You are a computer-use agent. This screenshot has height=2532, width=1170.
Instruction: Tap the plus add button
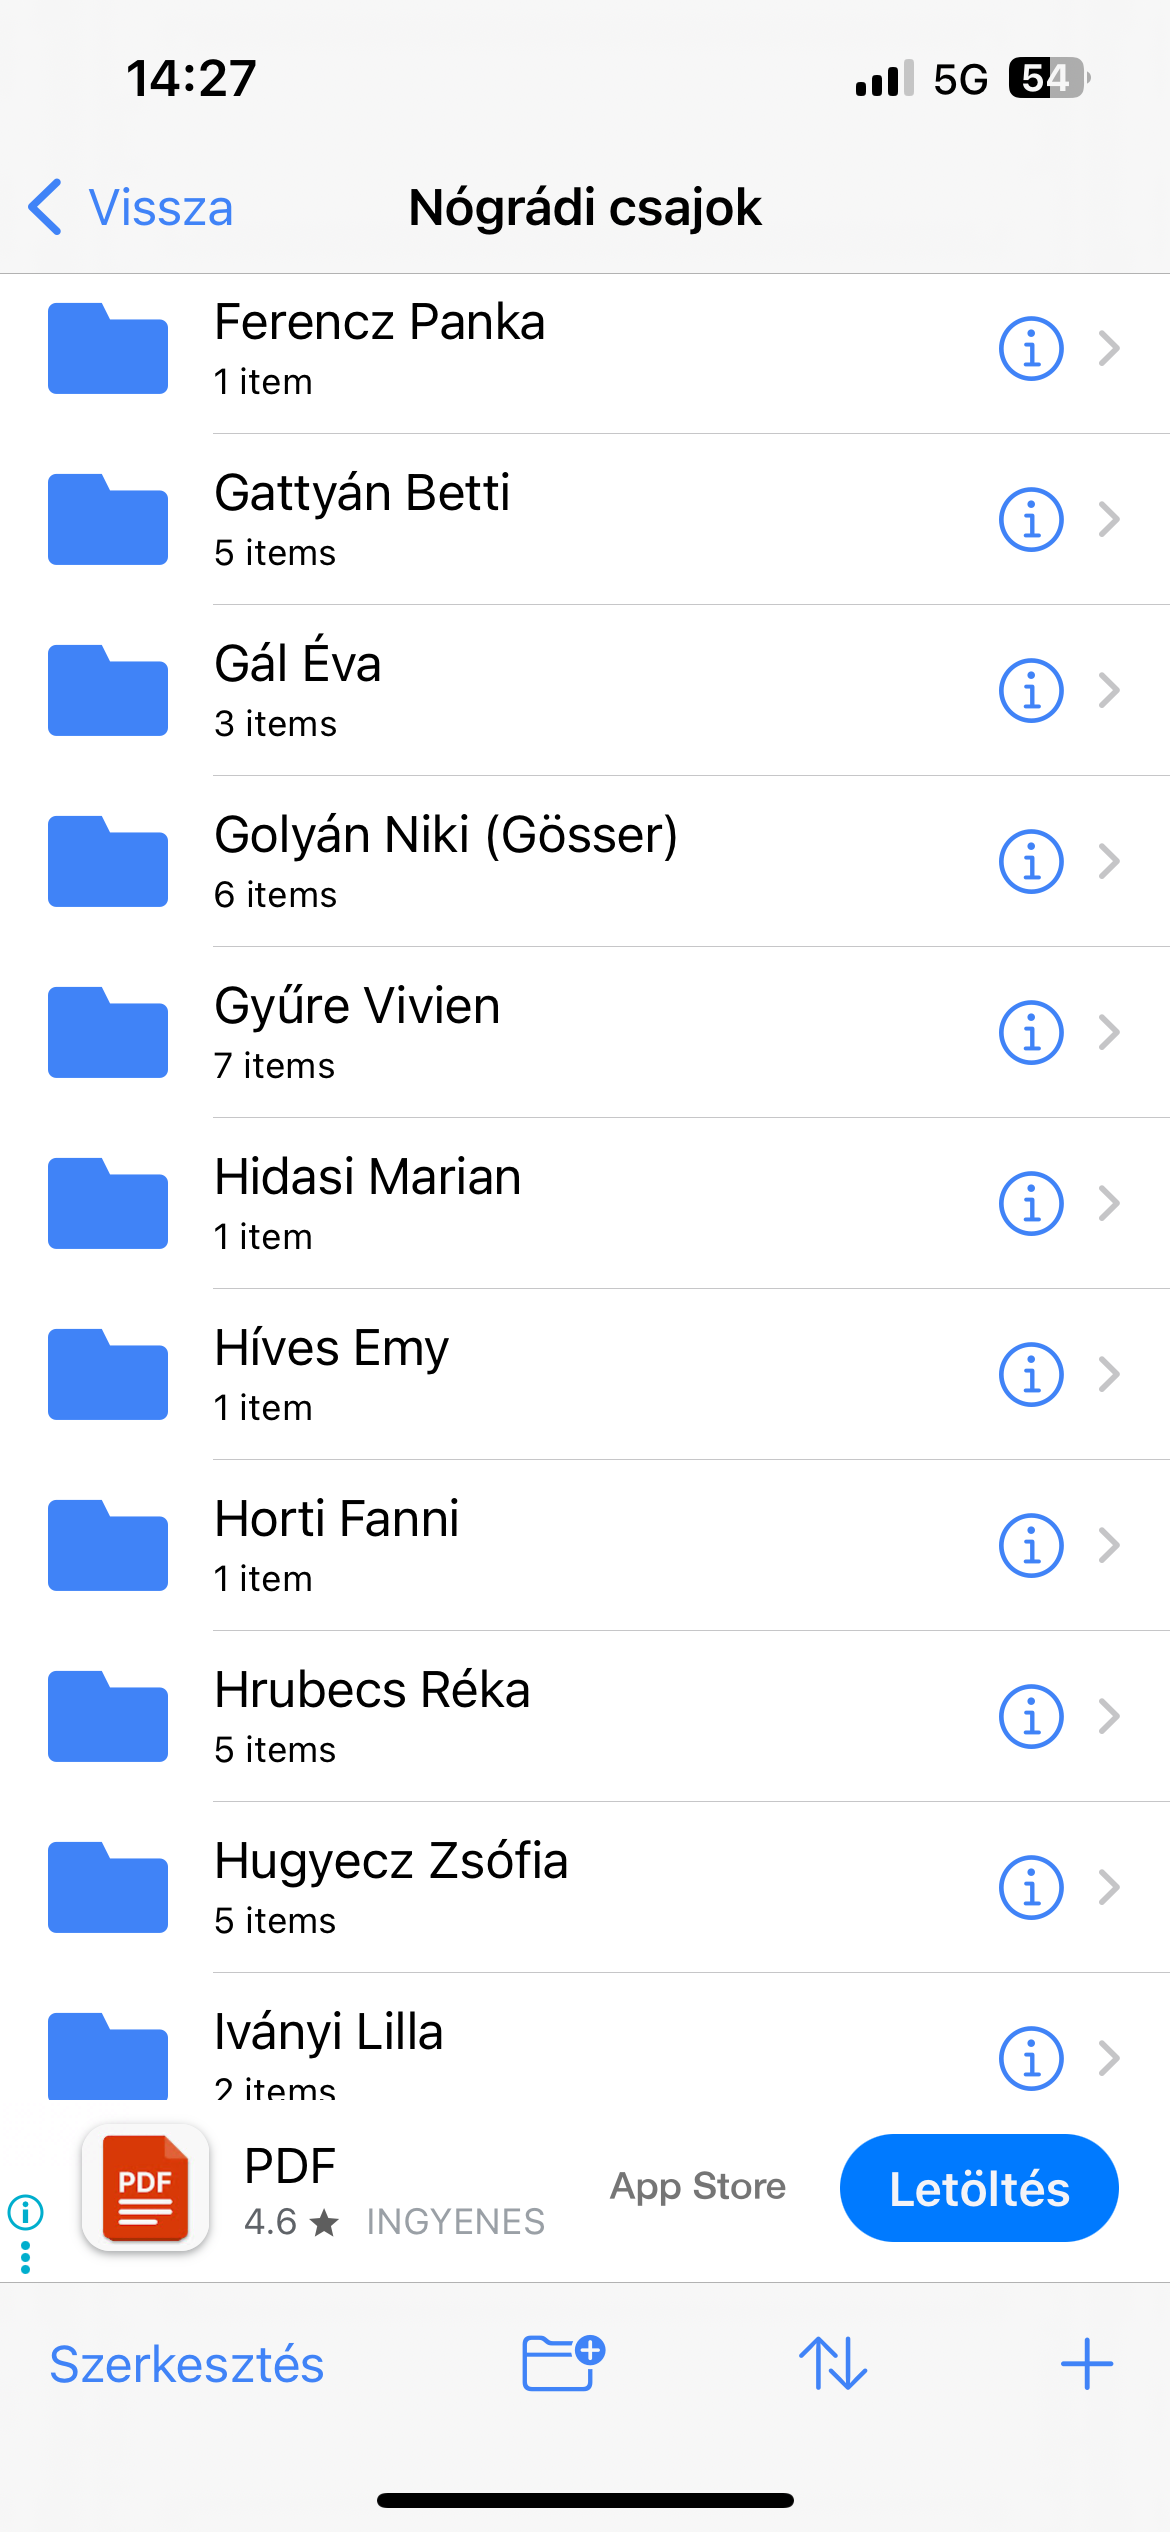coord(1086,2364)
